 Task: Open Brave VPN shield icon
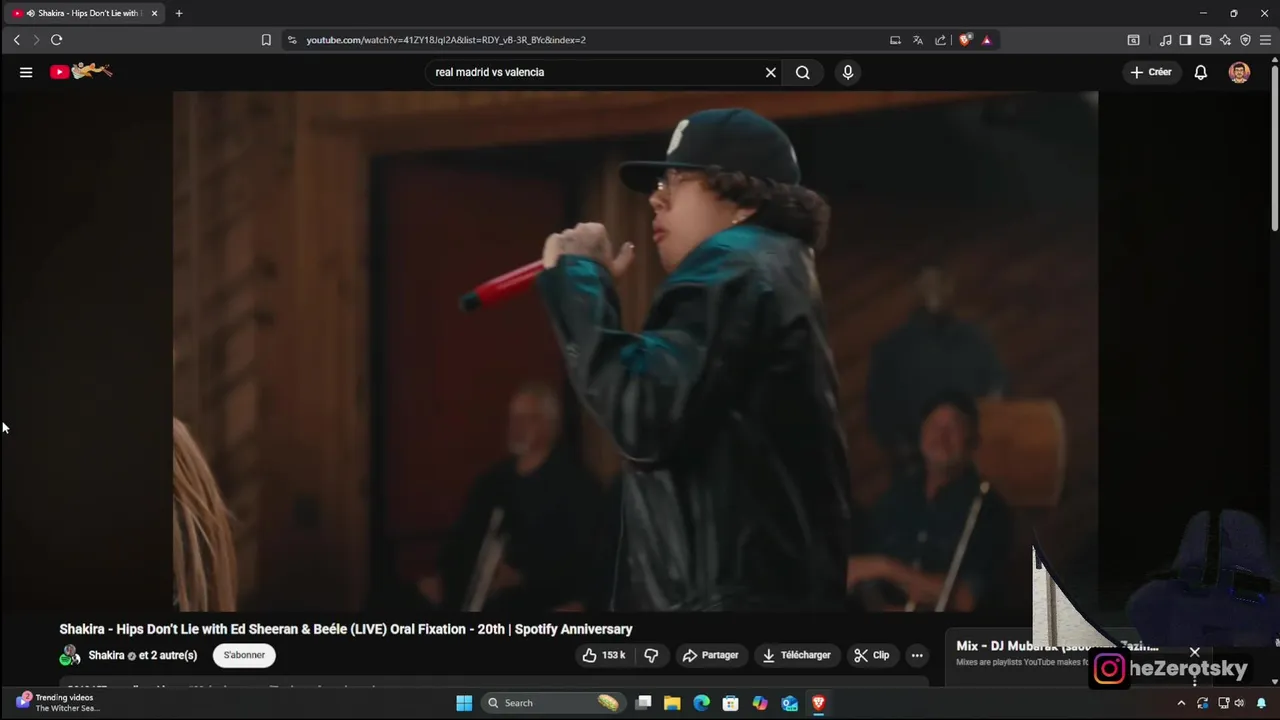pyautogui.click(x=1245, y=40)
